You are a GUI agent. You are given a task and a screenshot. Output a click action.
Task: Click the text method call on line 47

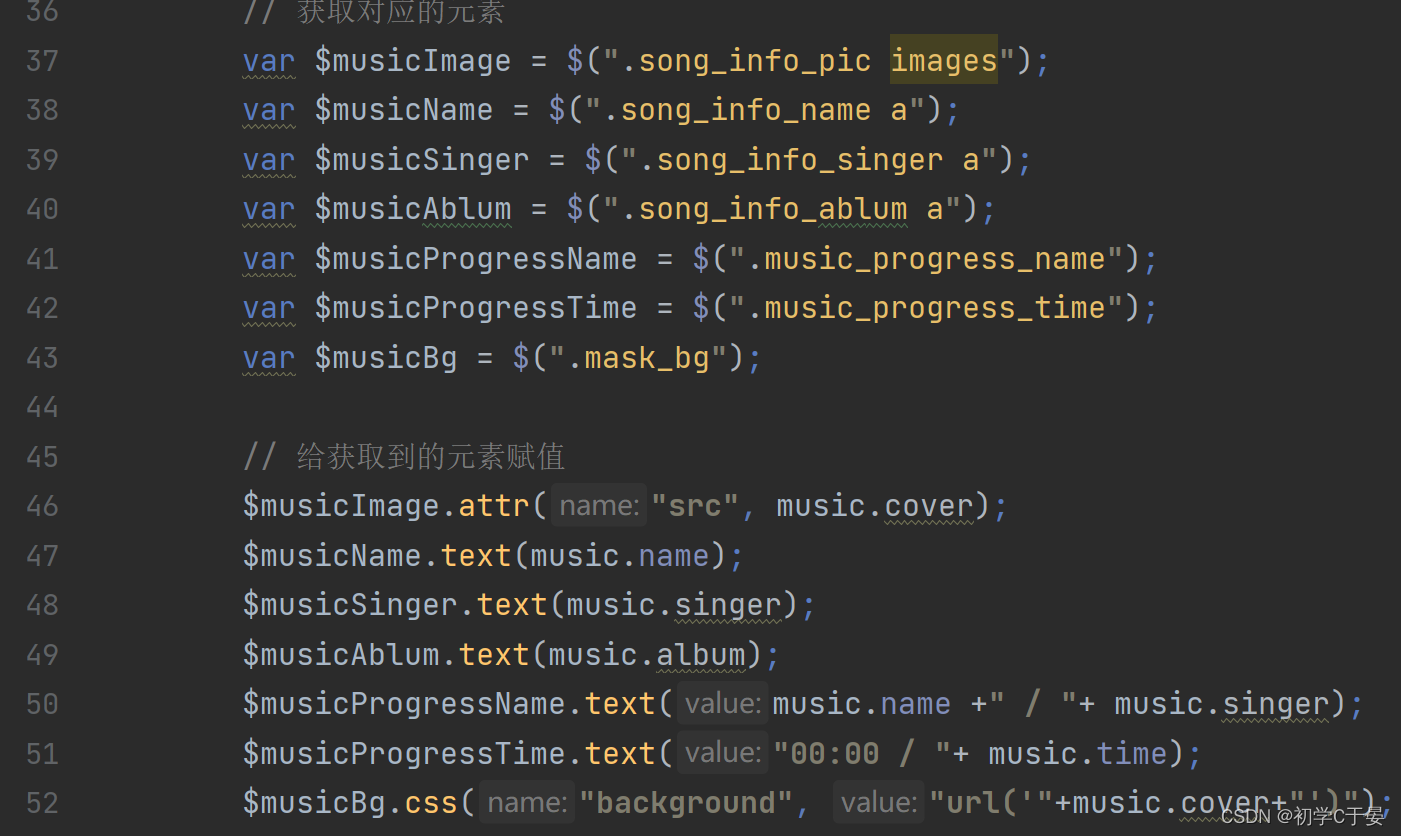(476, 556)
